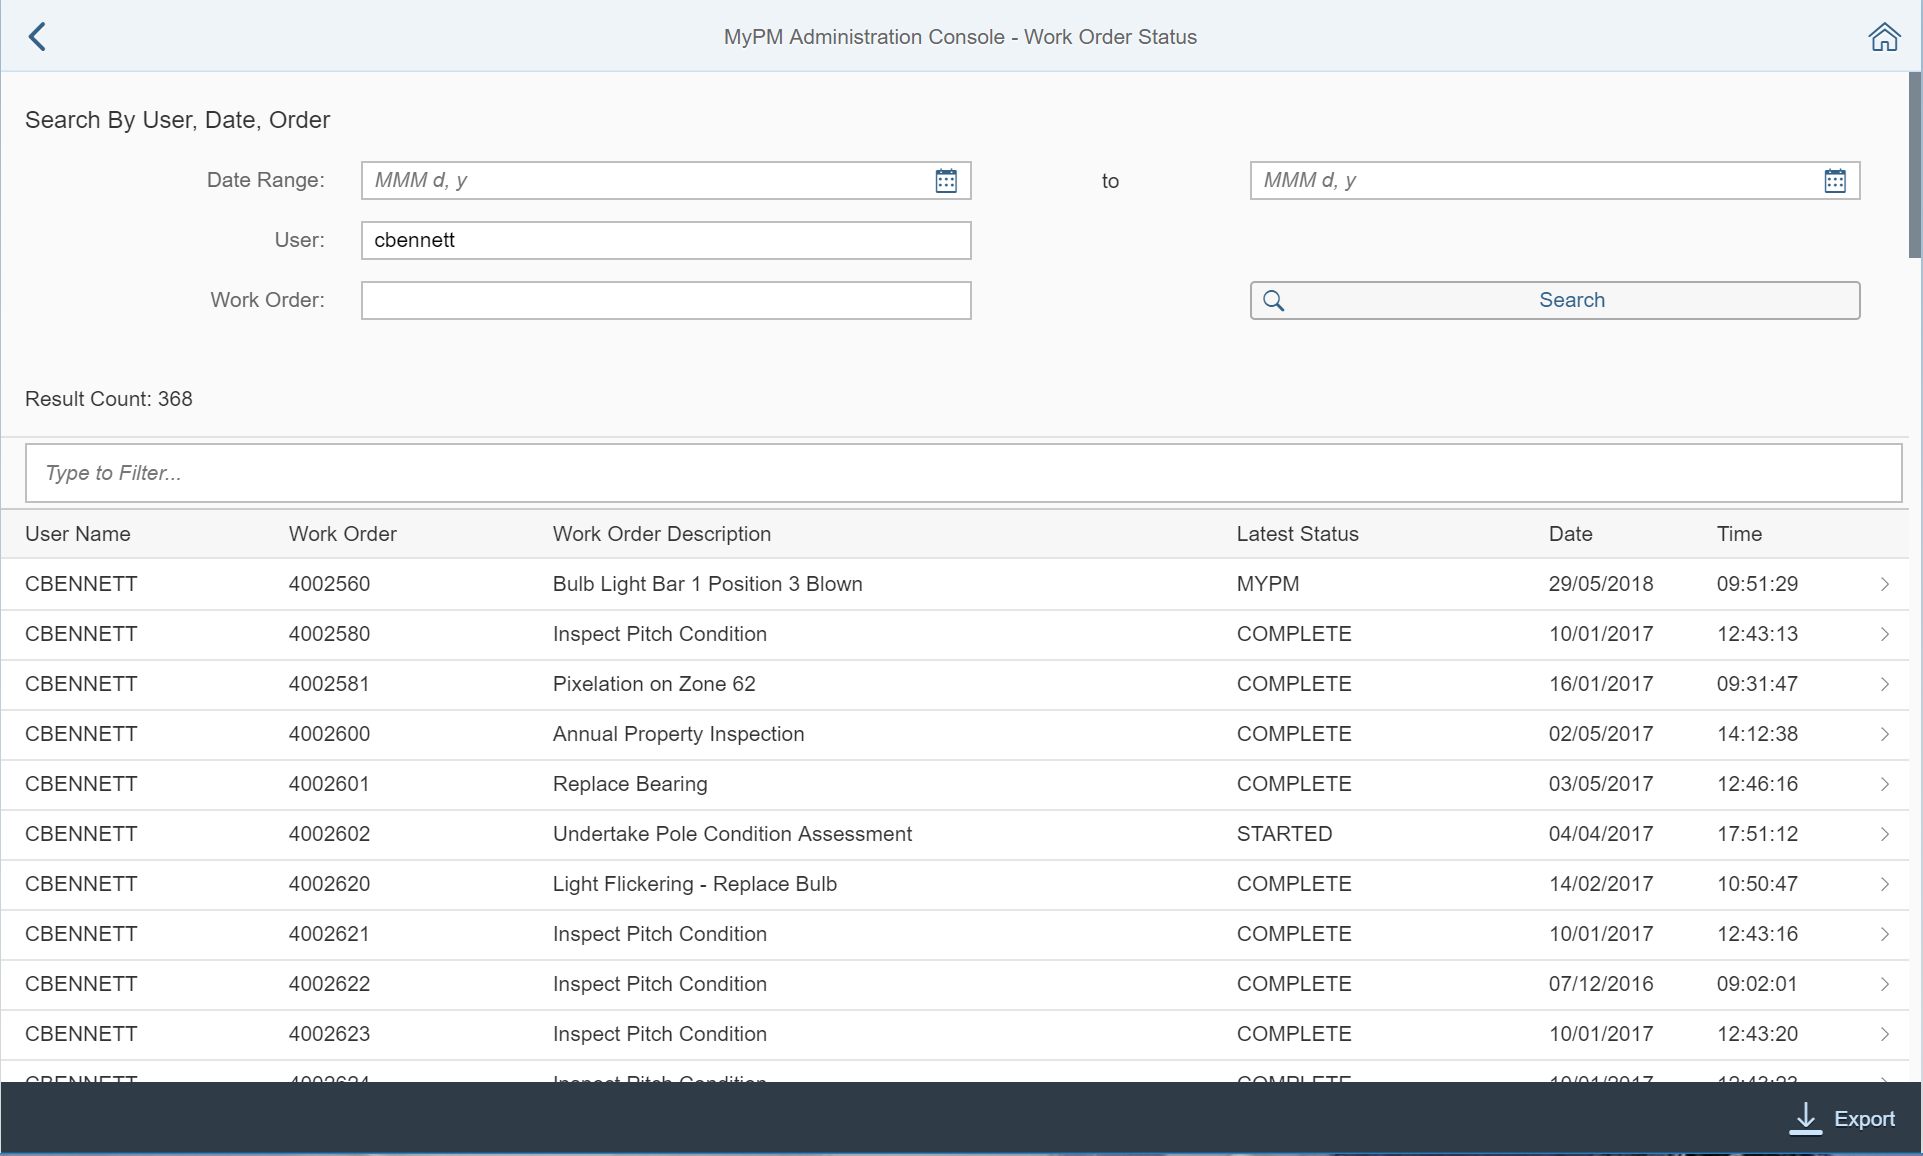Viewport: 1923px width, 1156px height.
Task: Open the end date calendar picker
Action: click(1834, 181)
